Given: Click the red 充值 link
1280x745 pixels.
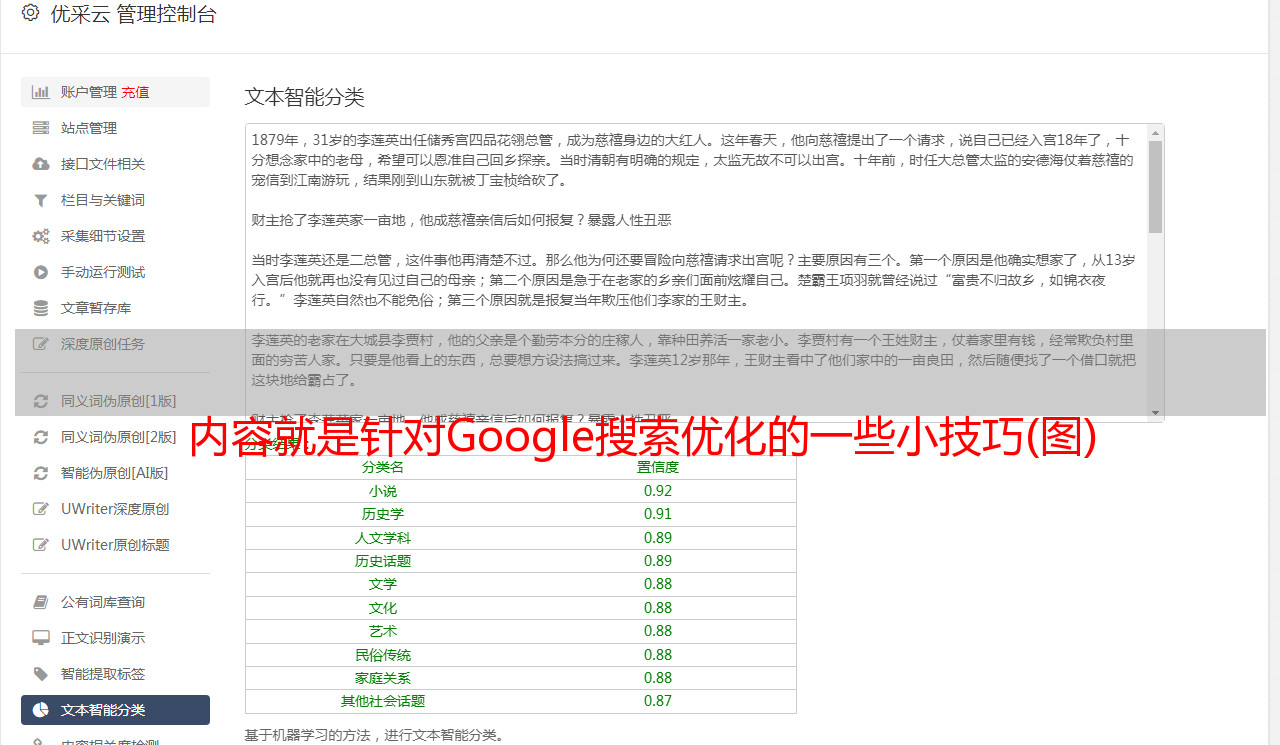Looking at the screenshot, I should [x=135, y=92].
